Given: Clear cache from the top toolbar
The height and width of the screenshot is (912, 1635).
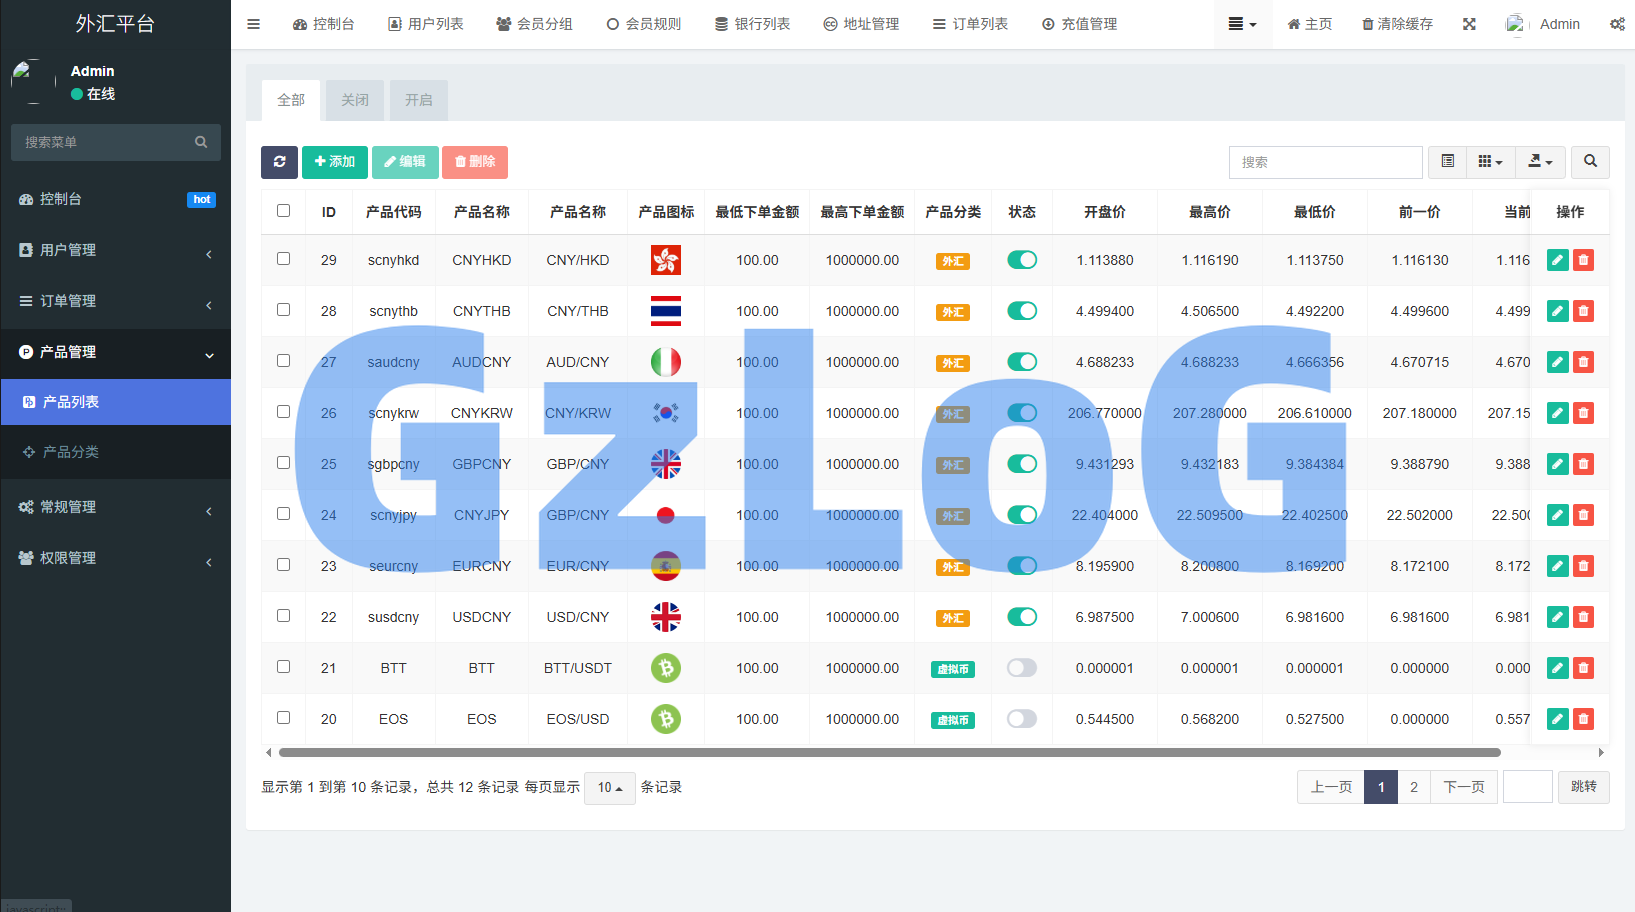Looking at the screenshot, I should (1397, 23).
